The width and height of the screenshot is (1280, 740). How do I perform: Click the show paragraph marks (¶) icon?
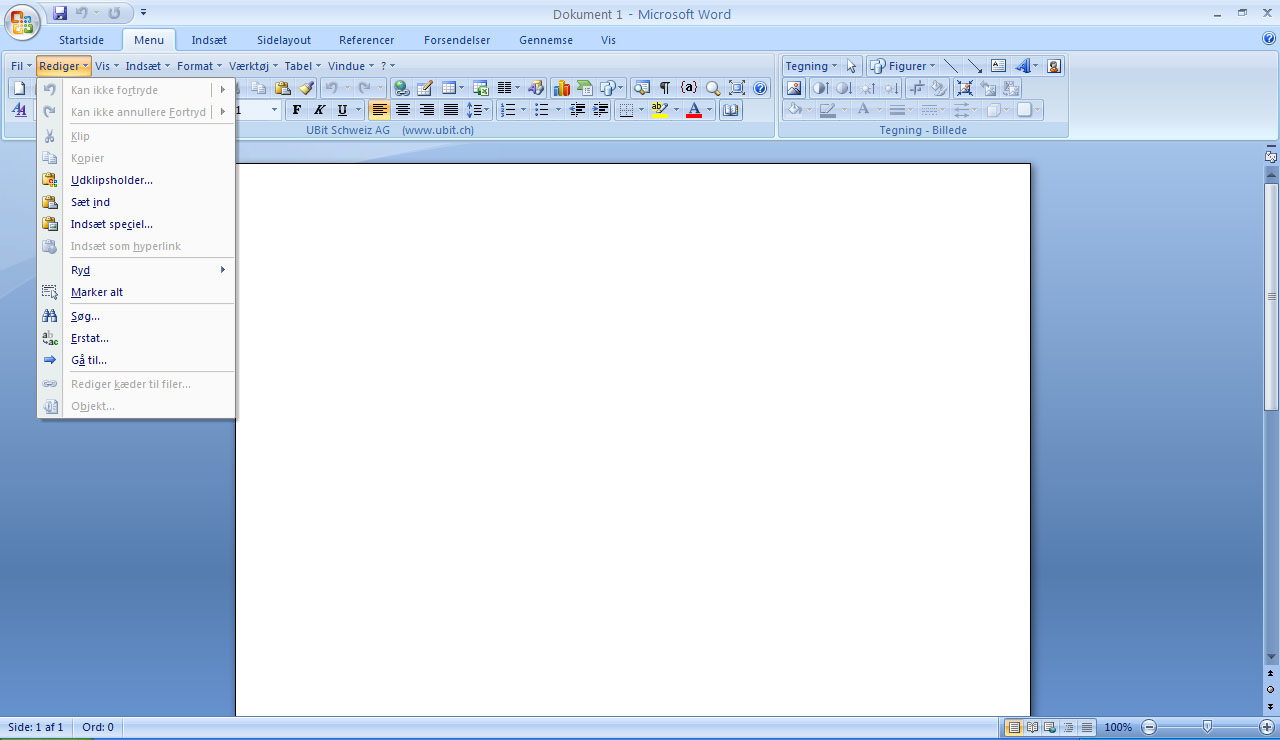665,88
